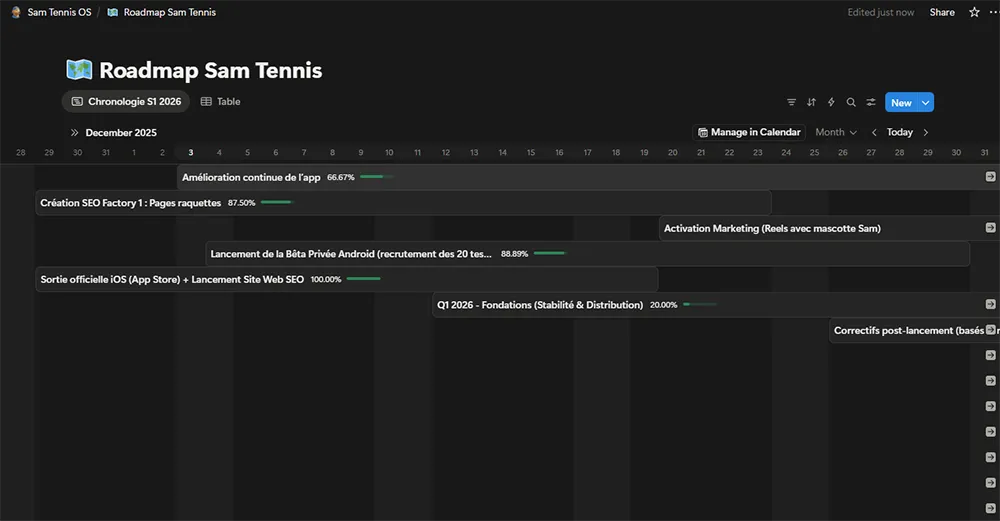Click Manage in Calendar button
1000x521 pixels.
[749, 132]
